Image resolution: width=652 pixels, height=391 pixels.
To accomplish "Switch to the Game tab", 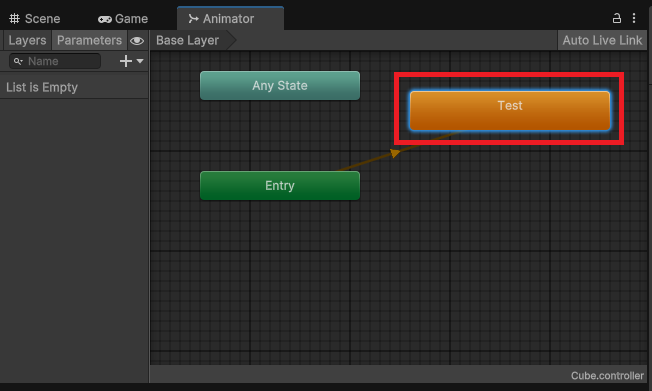I will tap(123, 19).
